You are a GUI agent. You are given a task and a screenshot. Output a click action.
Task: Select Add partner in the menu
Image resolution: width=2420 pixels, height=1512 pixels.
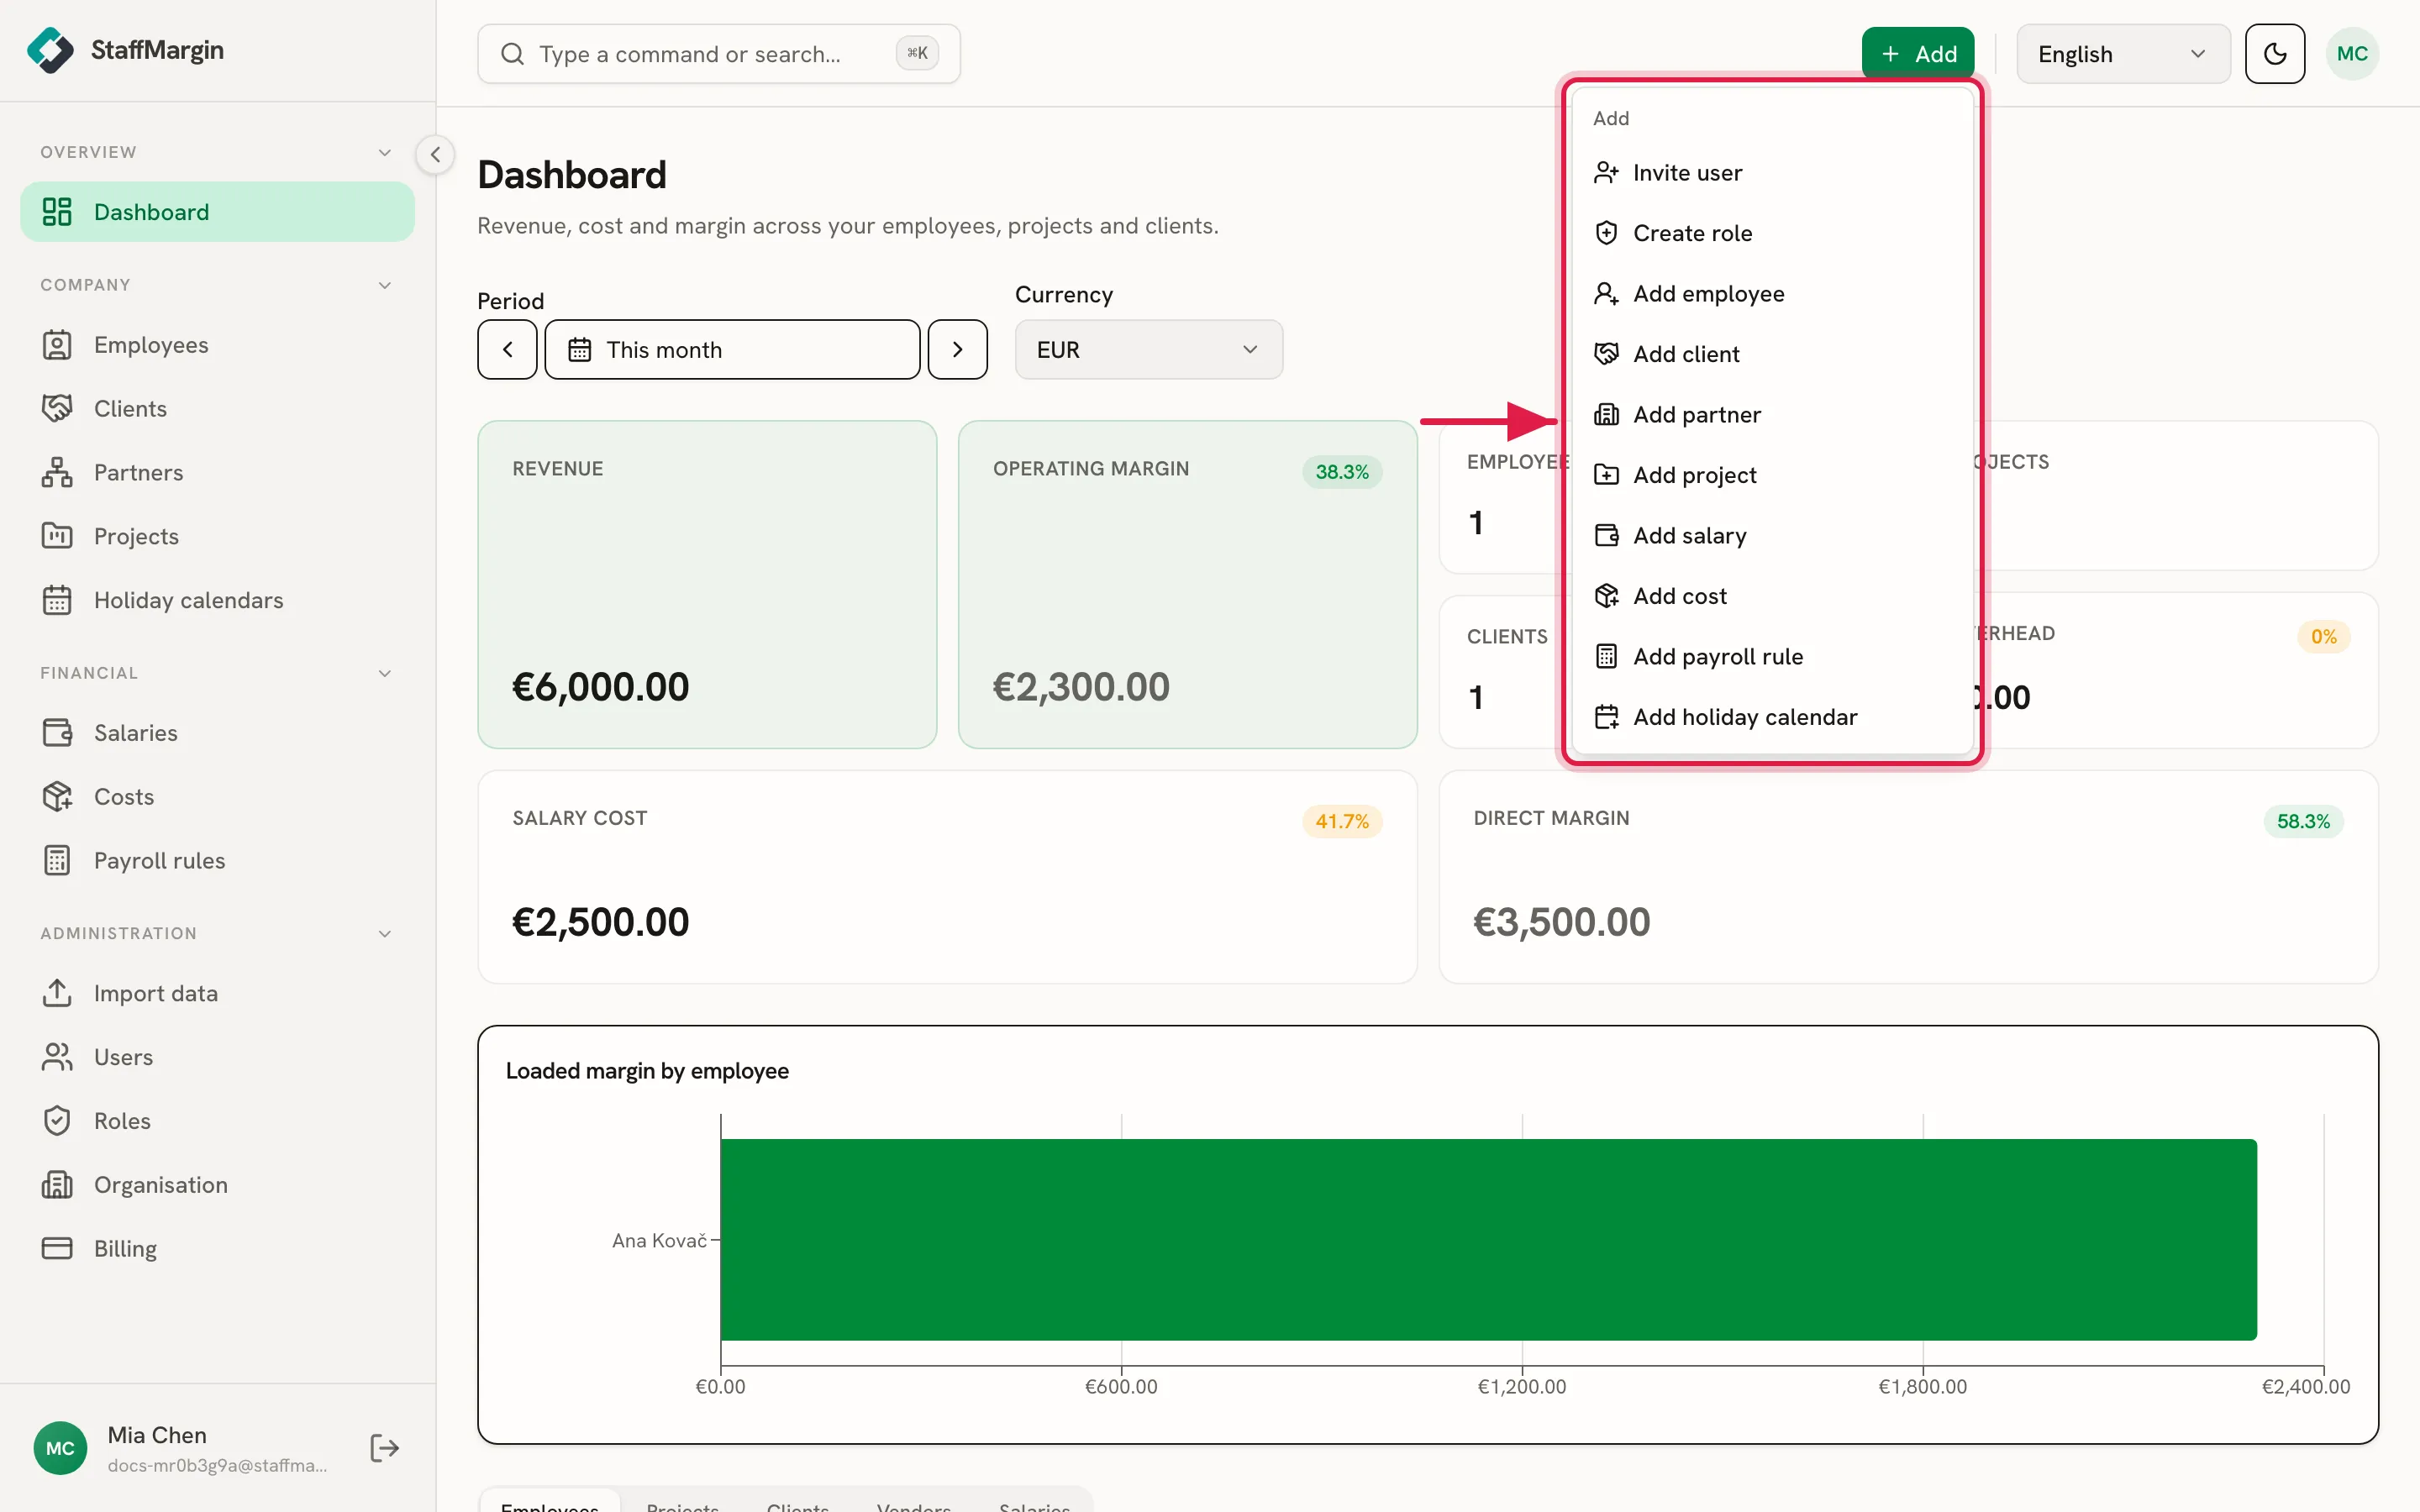[x=1772, y=415]
